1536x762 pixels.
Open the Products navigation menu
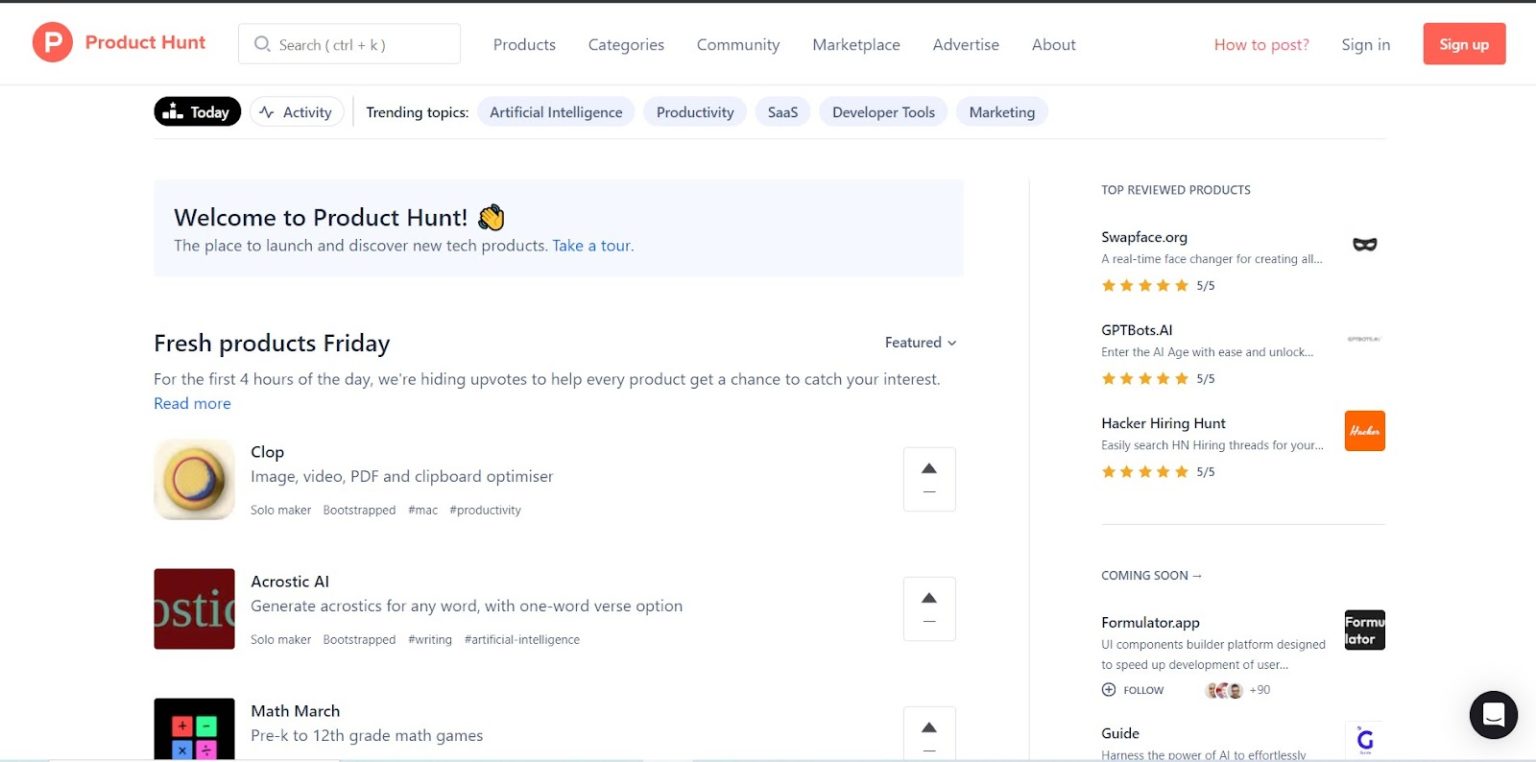[x=524, y=45]
